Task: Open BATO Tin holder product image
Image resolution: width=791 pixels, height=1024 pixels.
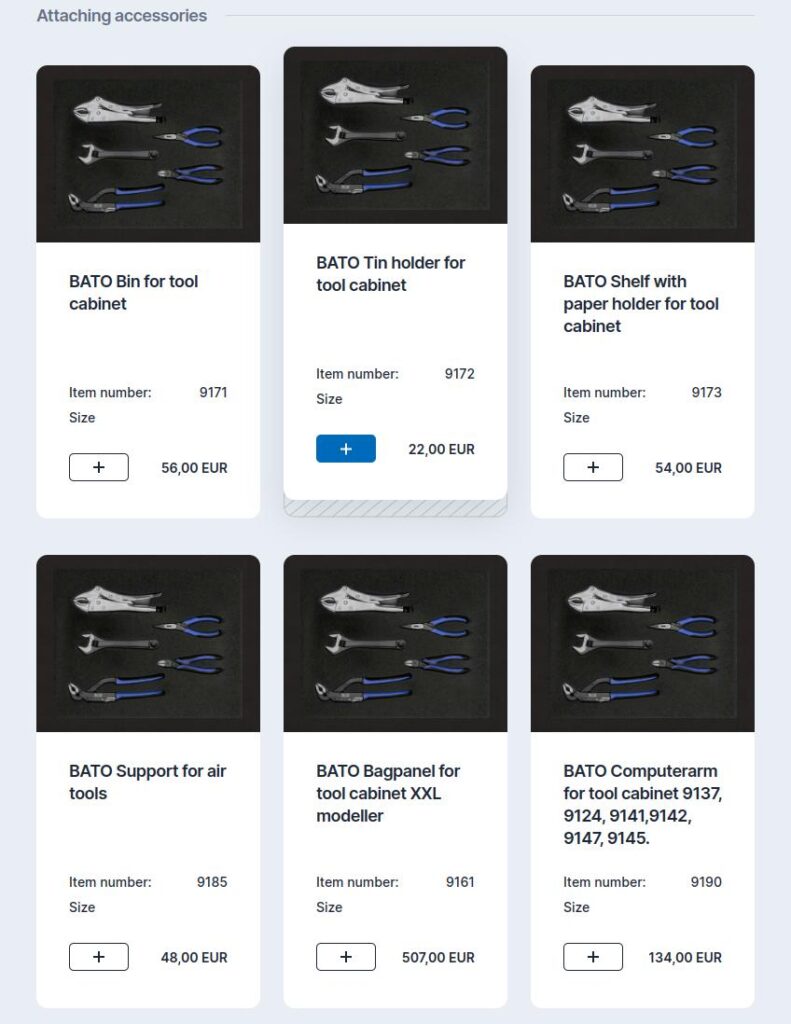Action: click(395, 135)
